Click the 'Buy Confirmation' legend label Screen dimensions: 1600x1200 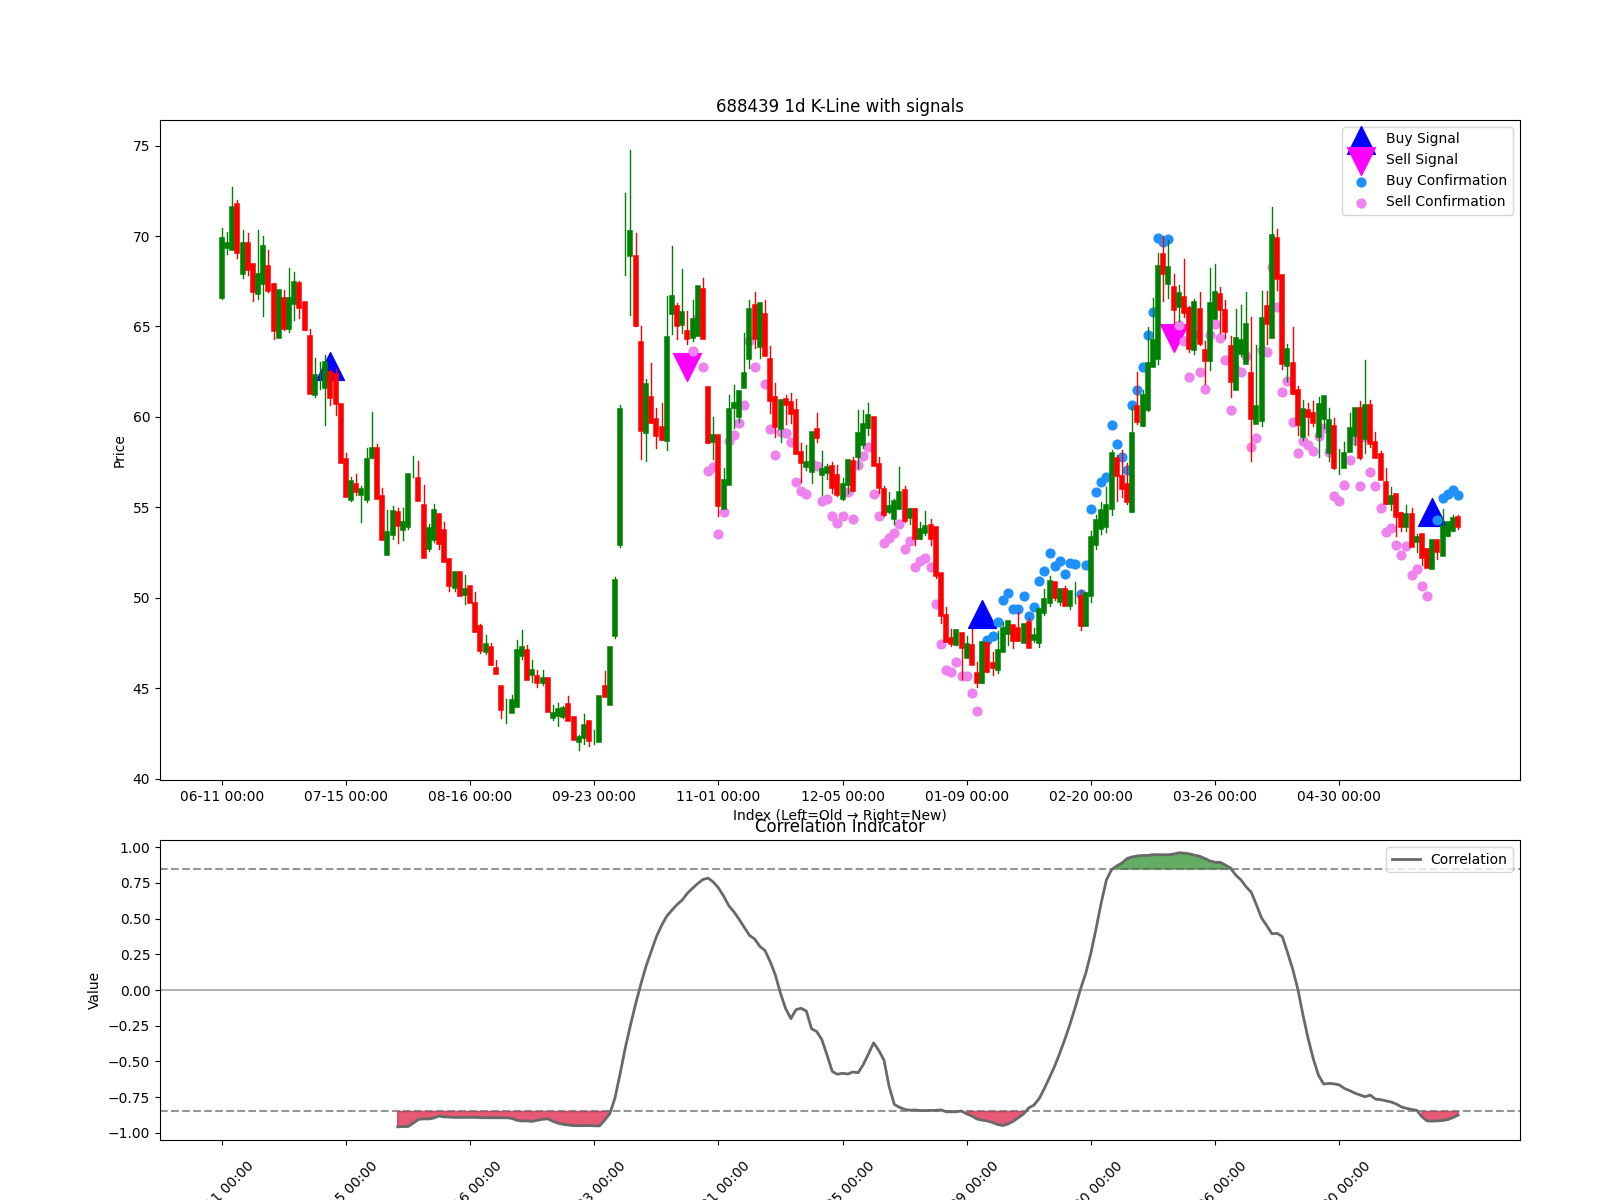pyautogui.click(x=1446, y=180)
